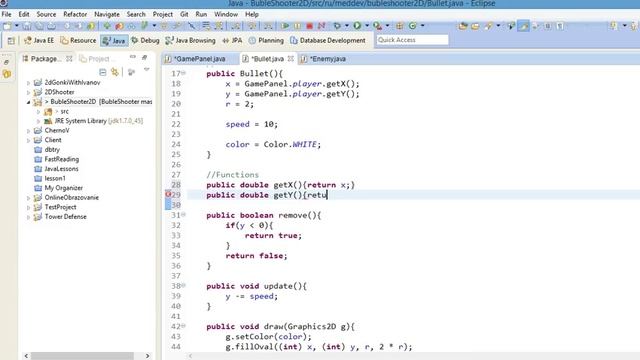Image resolution: width=640 pixels, height=360 pixels.
Task: Click Package Explorer horizontal scrollbar right arrow
Action: tap(147, 356)
